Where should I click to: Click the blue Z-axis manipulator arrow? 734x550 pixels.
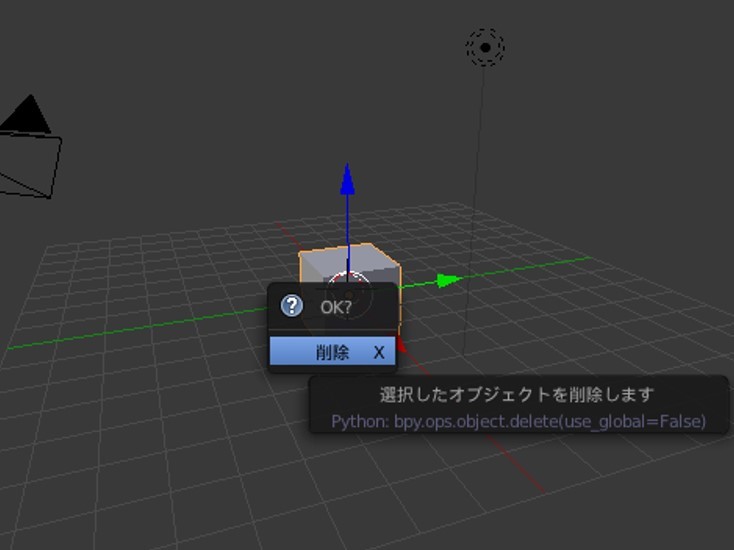(x=347, y=179)
